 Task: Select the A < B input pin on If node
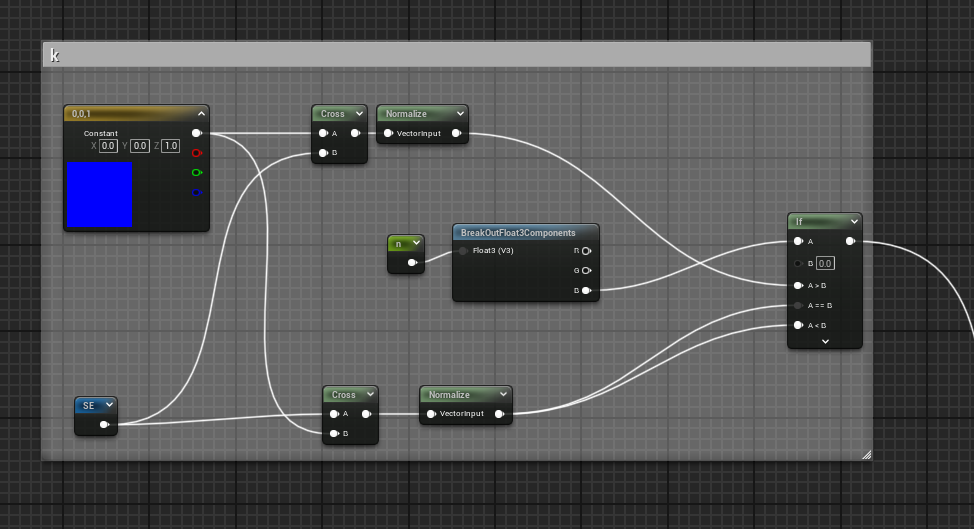pos(798,325)
